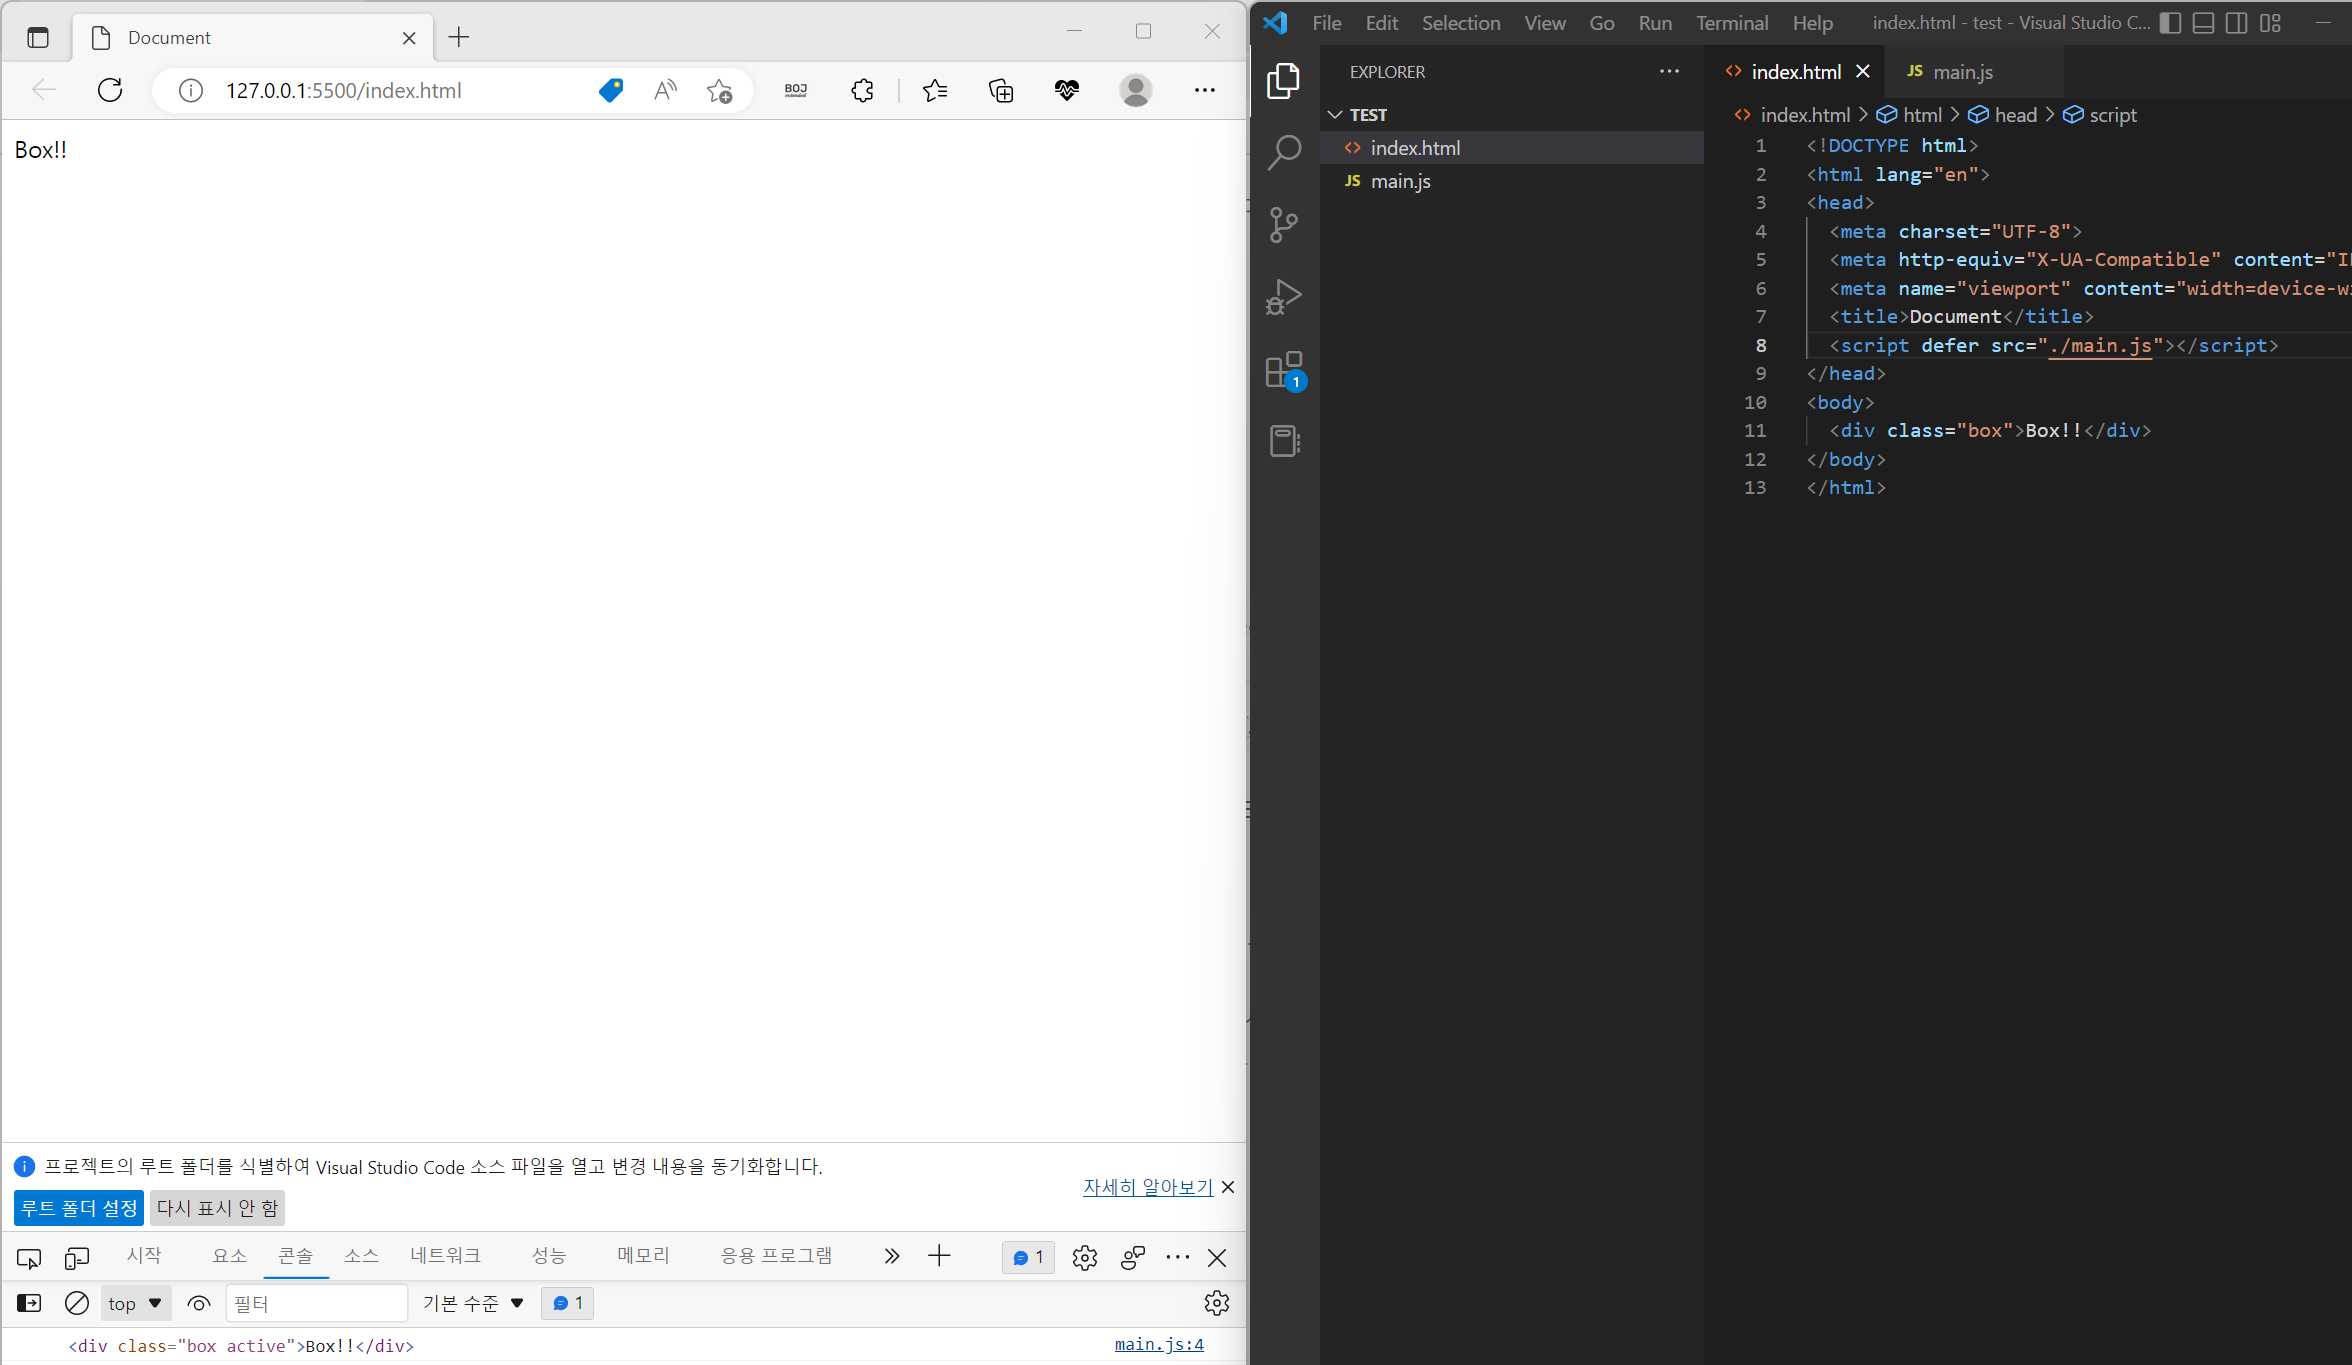The image size is (2352, 1365).
Task: Open the Terminal menu
Action: (x=1731, y=23)
